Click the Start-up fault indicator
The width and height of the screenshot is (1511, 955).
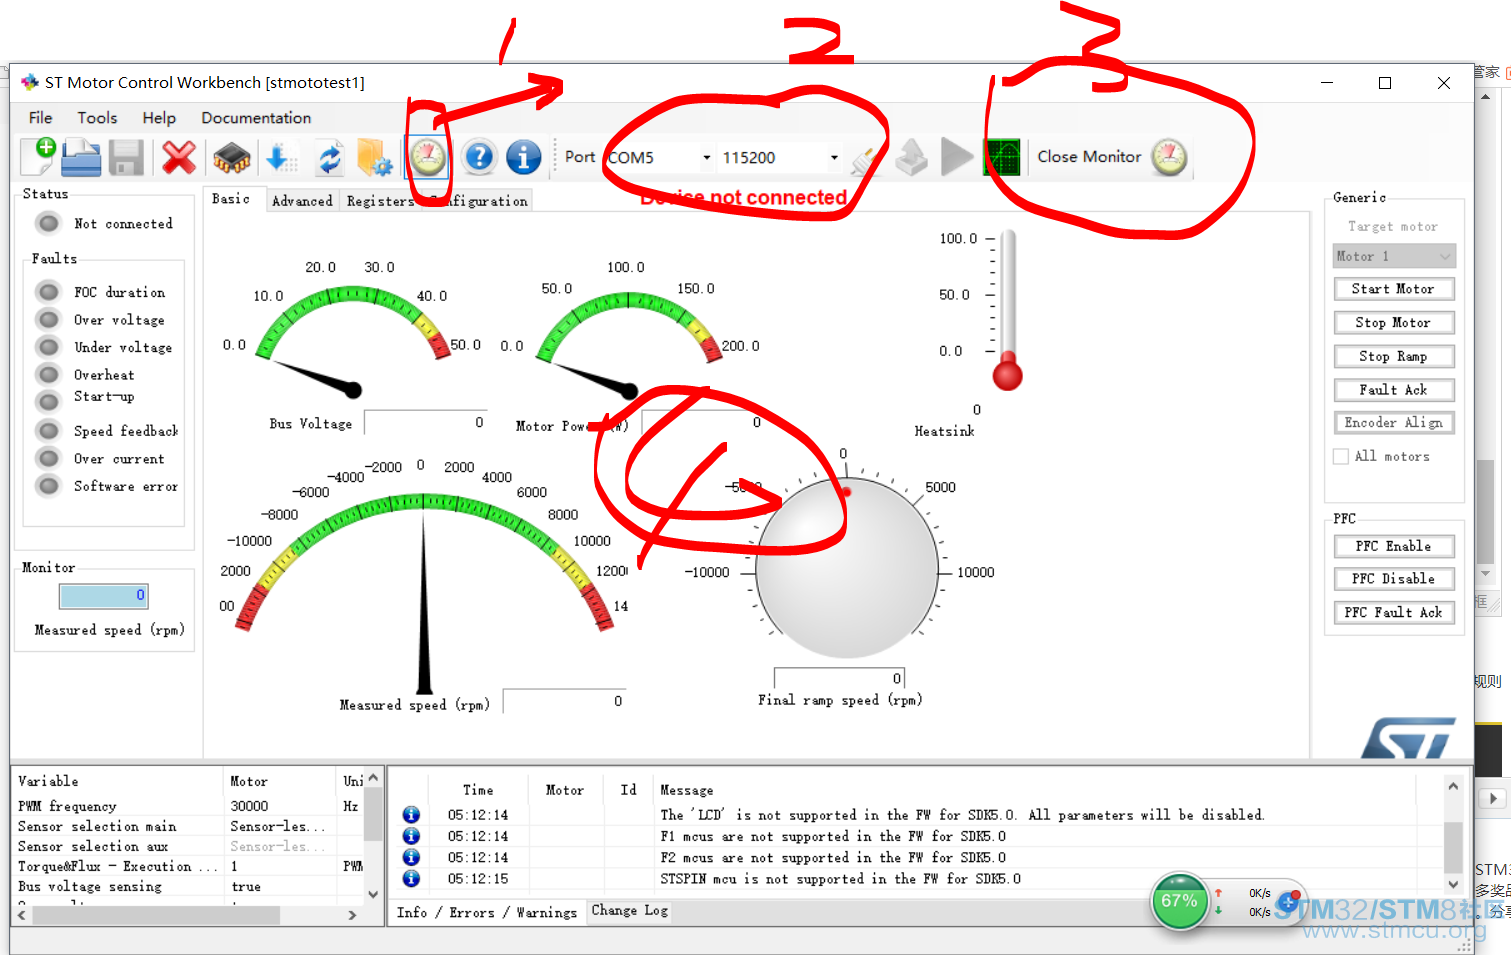tap(47, 400)
